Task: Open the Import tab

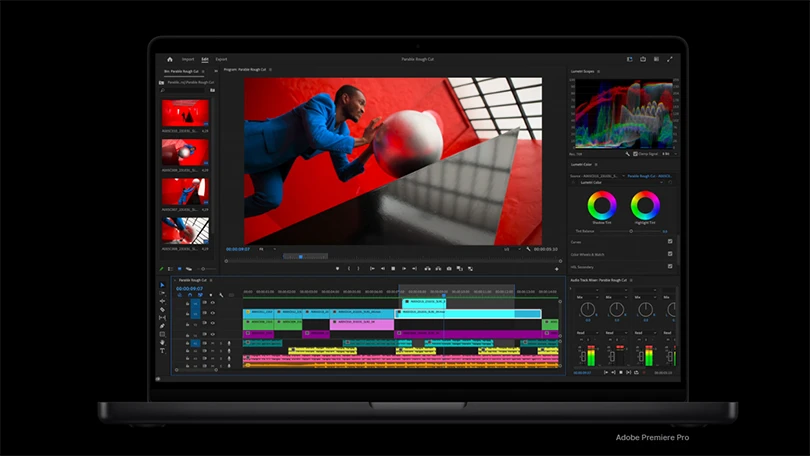Action: click(x=188, y=59)
